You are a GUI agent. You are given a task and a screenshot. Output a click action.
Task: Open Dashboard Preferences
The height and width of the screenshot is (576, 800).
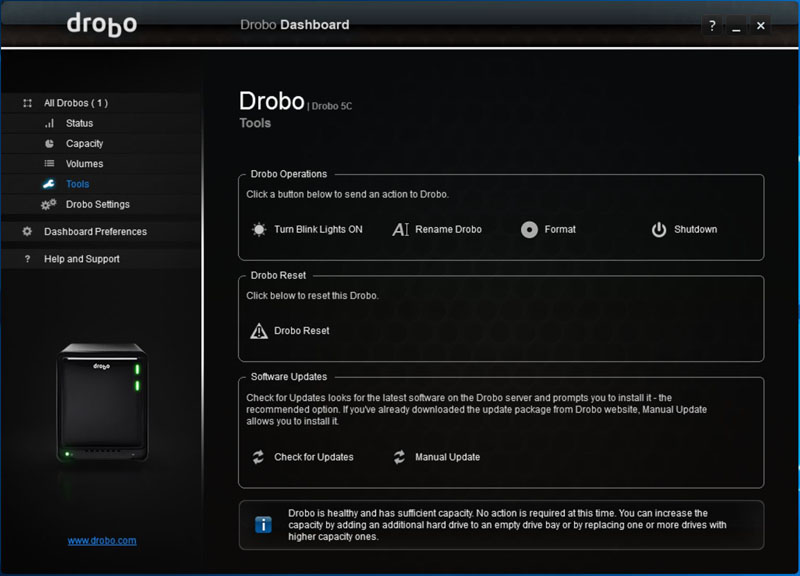(95, 232)
